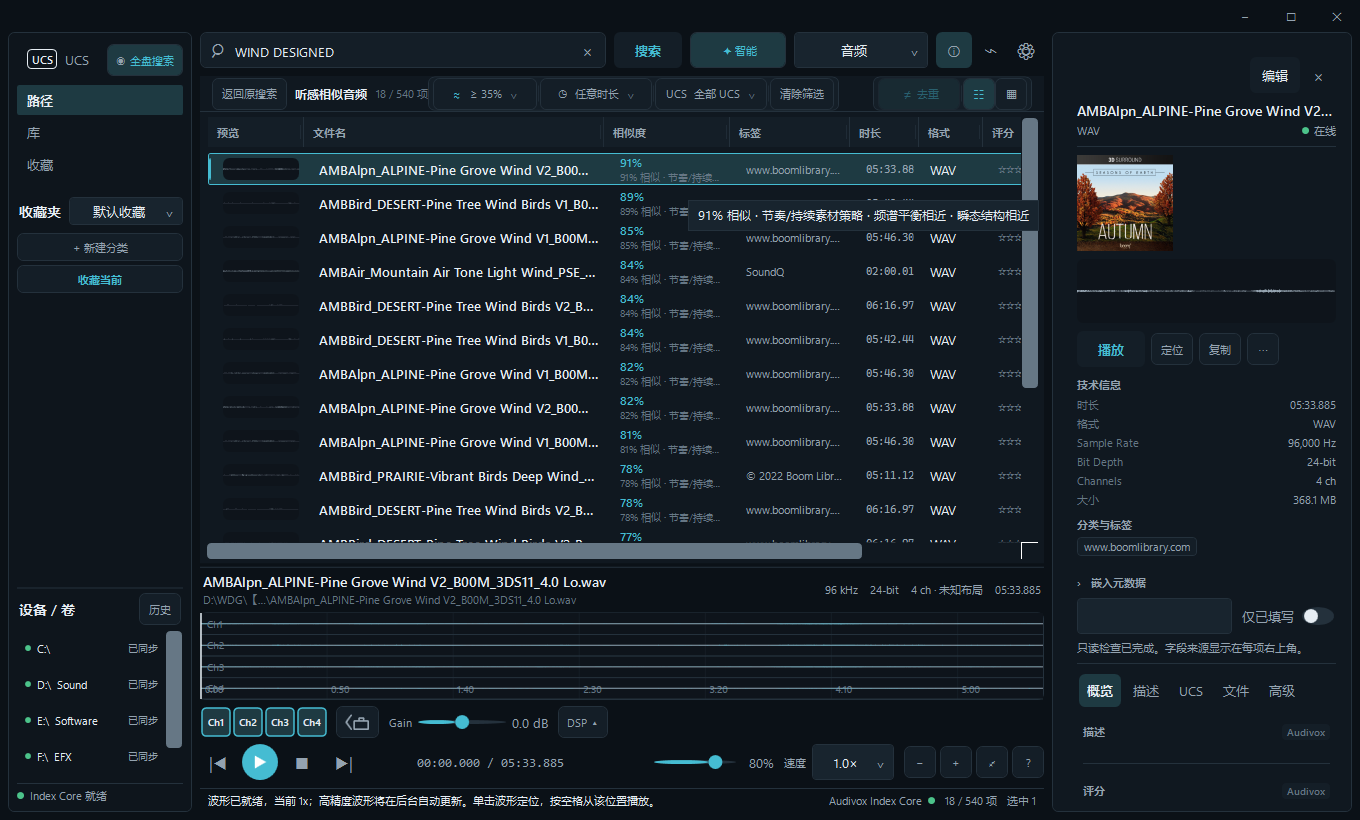
Task: Click the 复制 copy button
Action: click(1220, 349)
